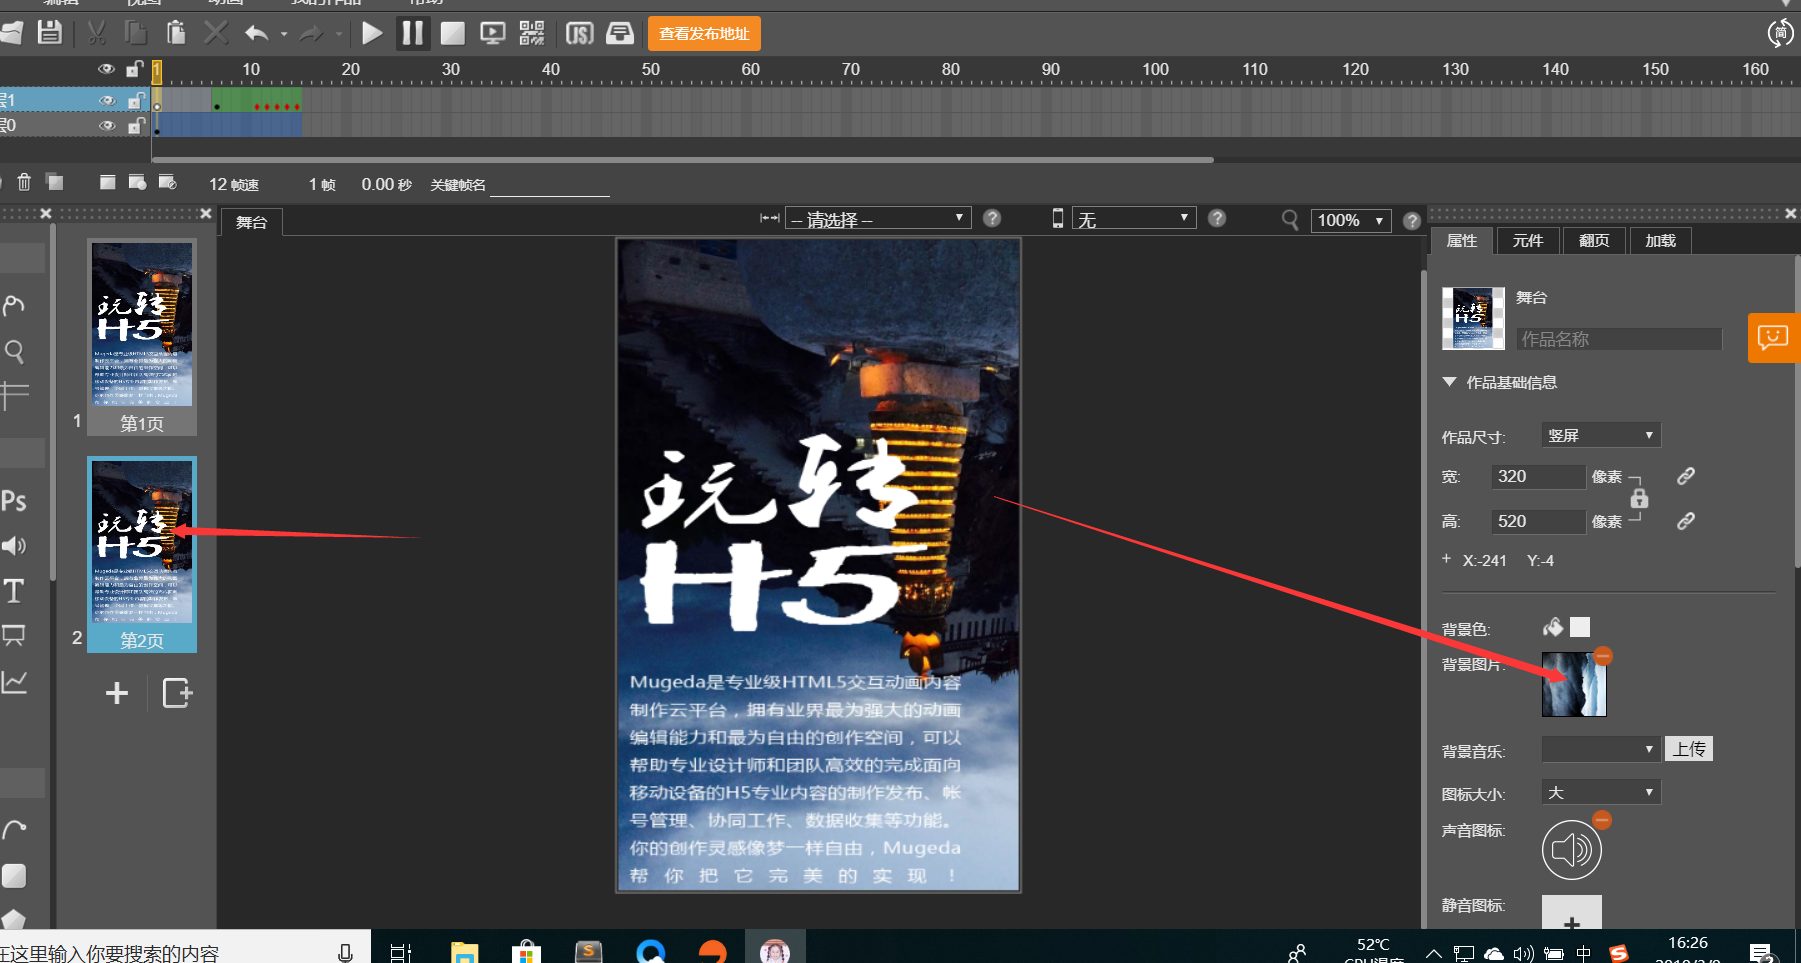Click the orange 查看发布地址 button

point(704,33)
